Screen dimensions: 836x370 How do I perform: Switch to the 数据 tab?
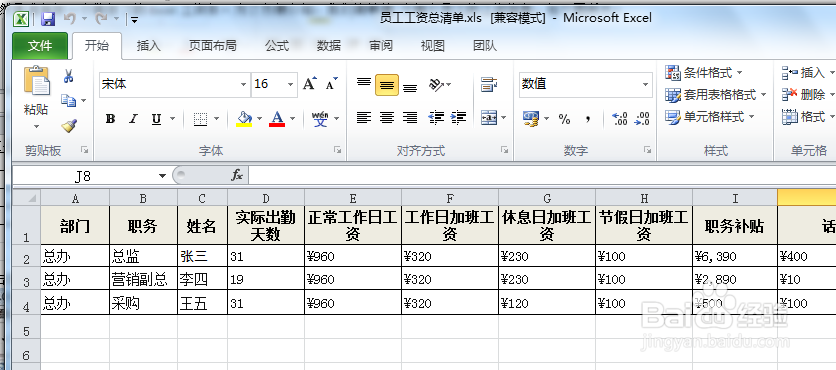coord(329,46)
